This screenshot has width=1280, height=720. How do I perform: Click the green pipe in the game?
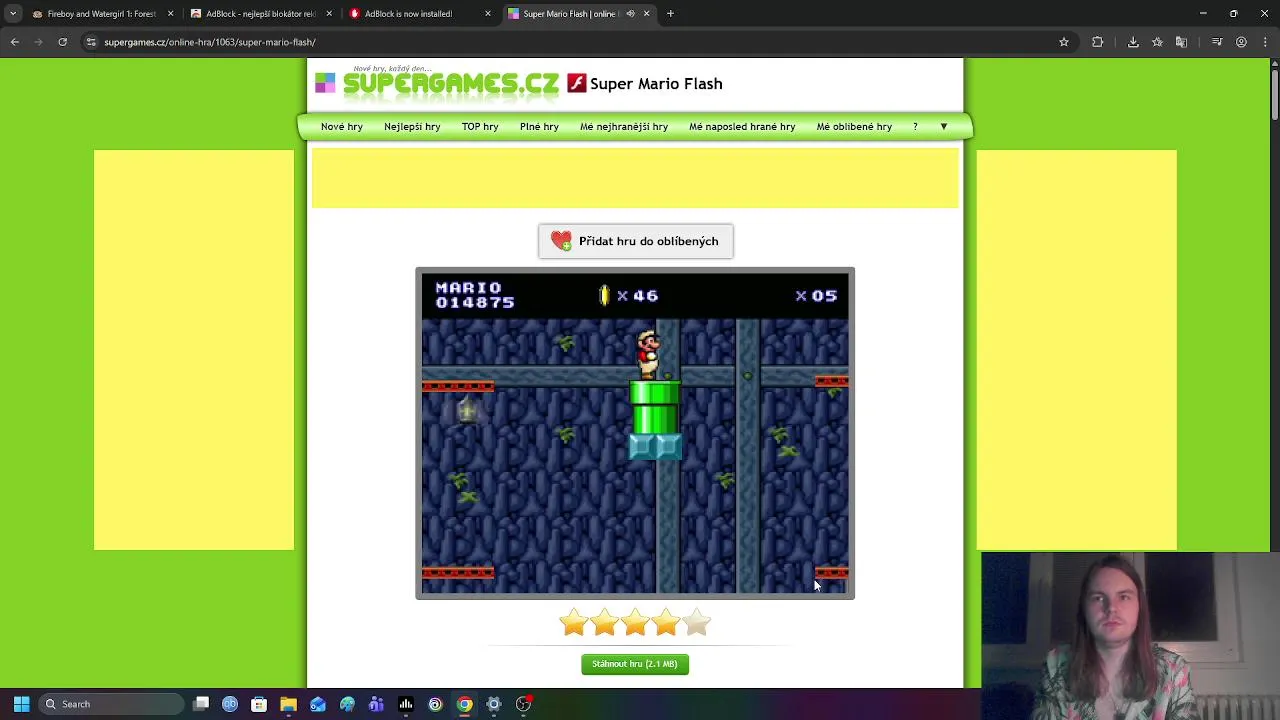[x=655, y=408]
